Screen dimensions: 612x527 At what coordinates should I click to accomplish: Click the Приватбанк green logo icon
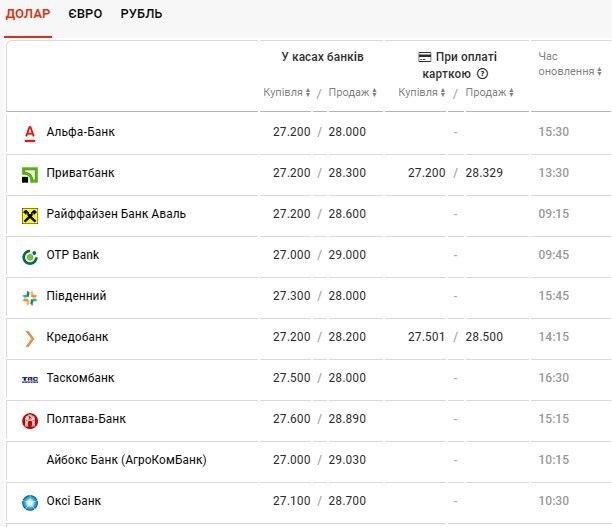(x=29, y=174)
